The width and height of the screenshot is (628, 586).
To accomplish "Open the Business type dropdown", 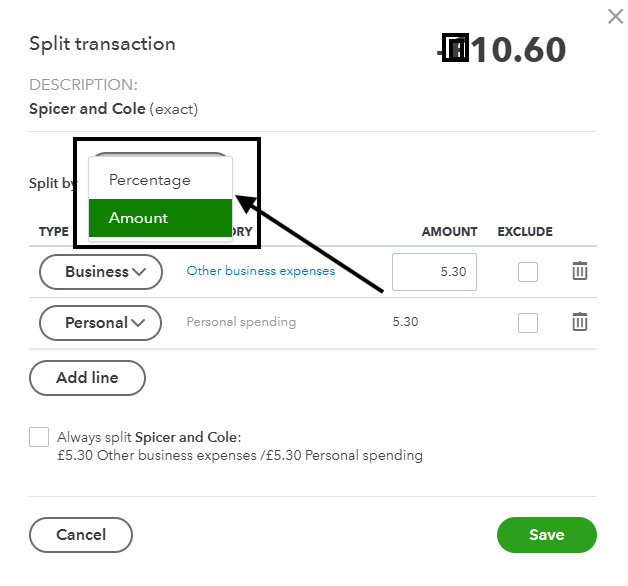I will 100,272.
